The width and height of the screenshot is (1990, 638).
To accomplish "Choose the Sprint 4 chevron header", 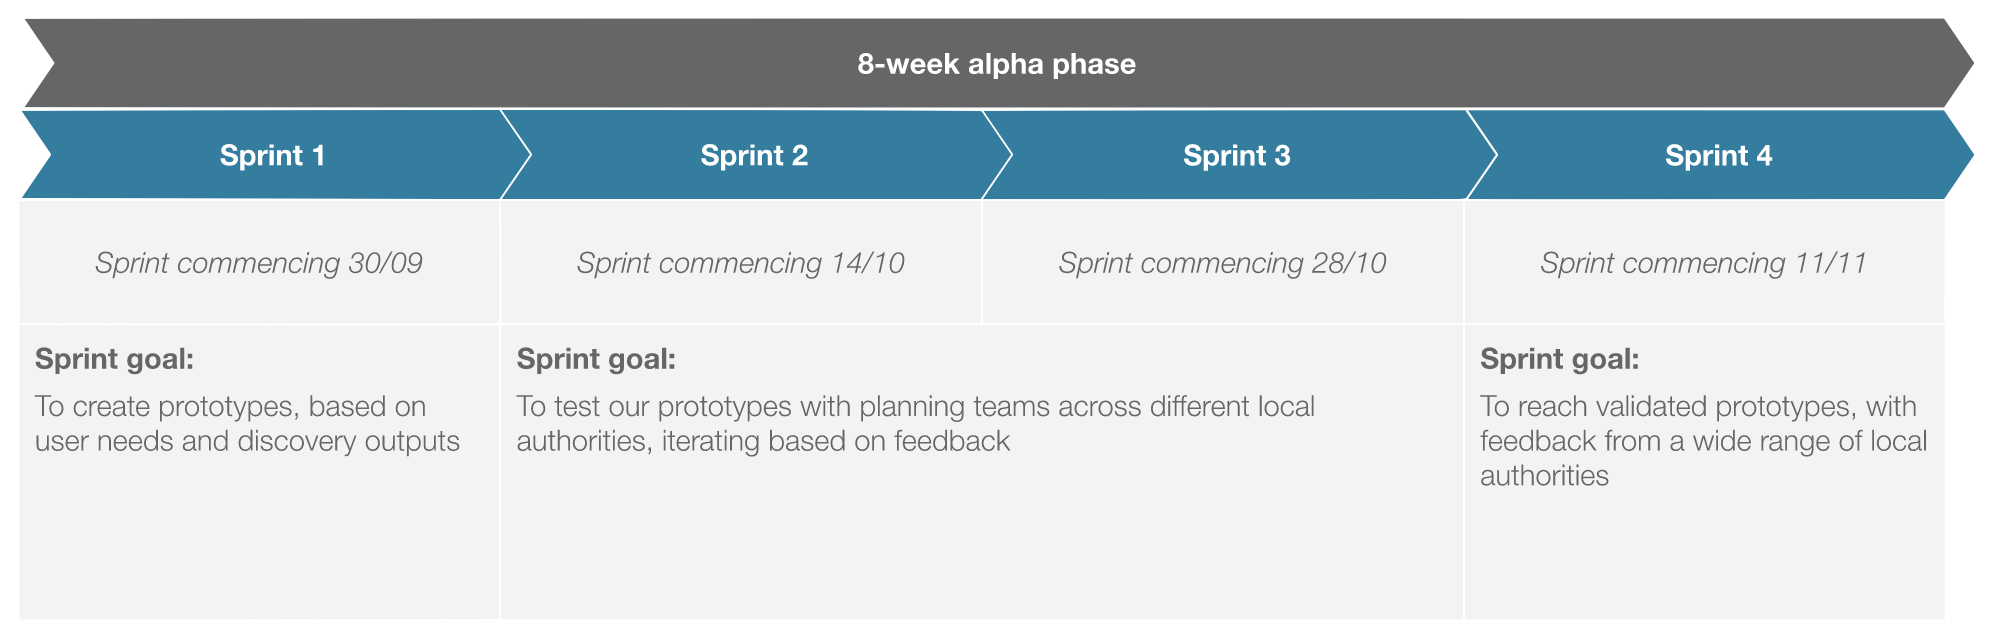I will [1718, 156].
